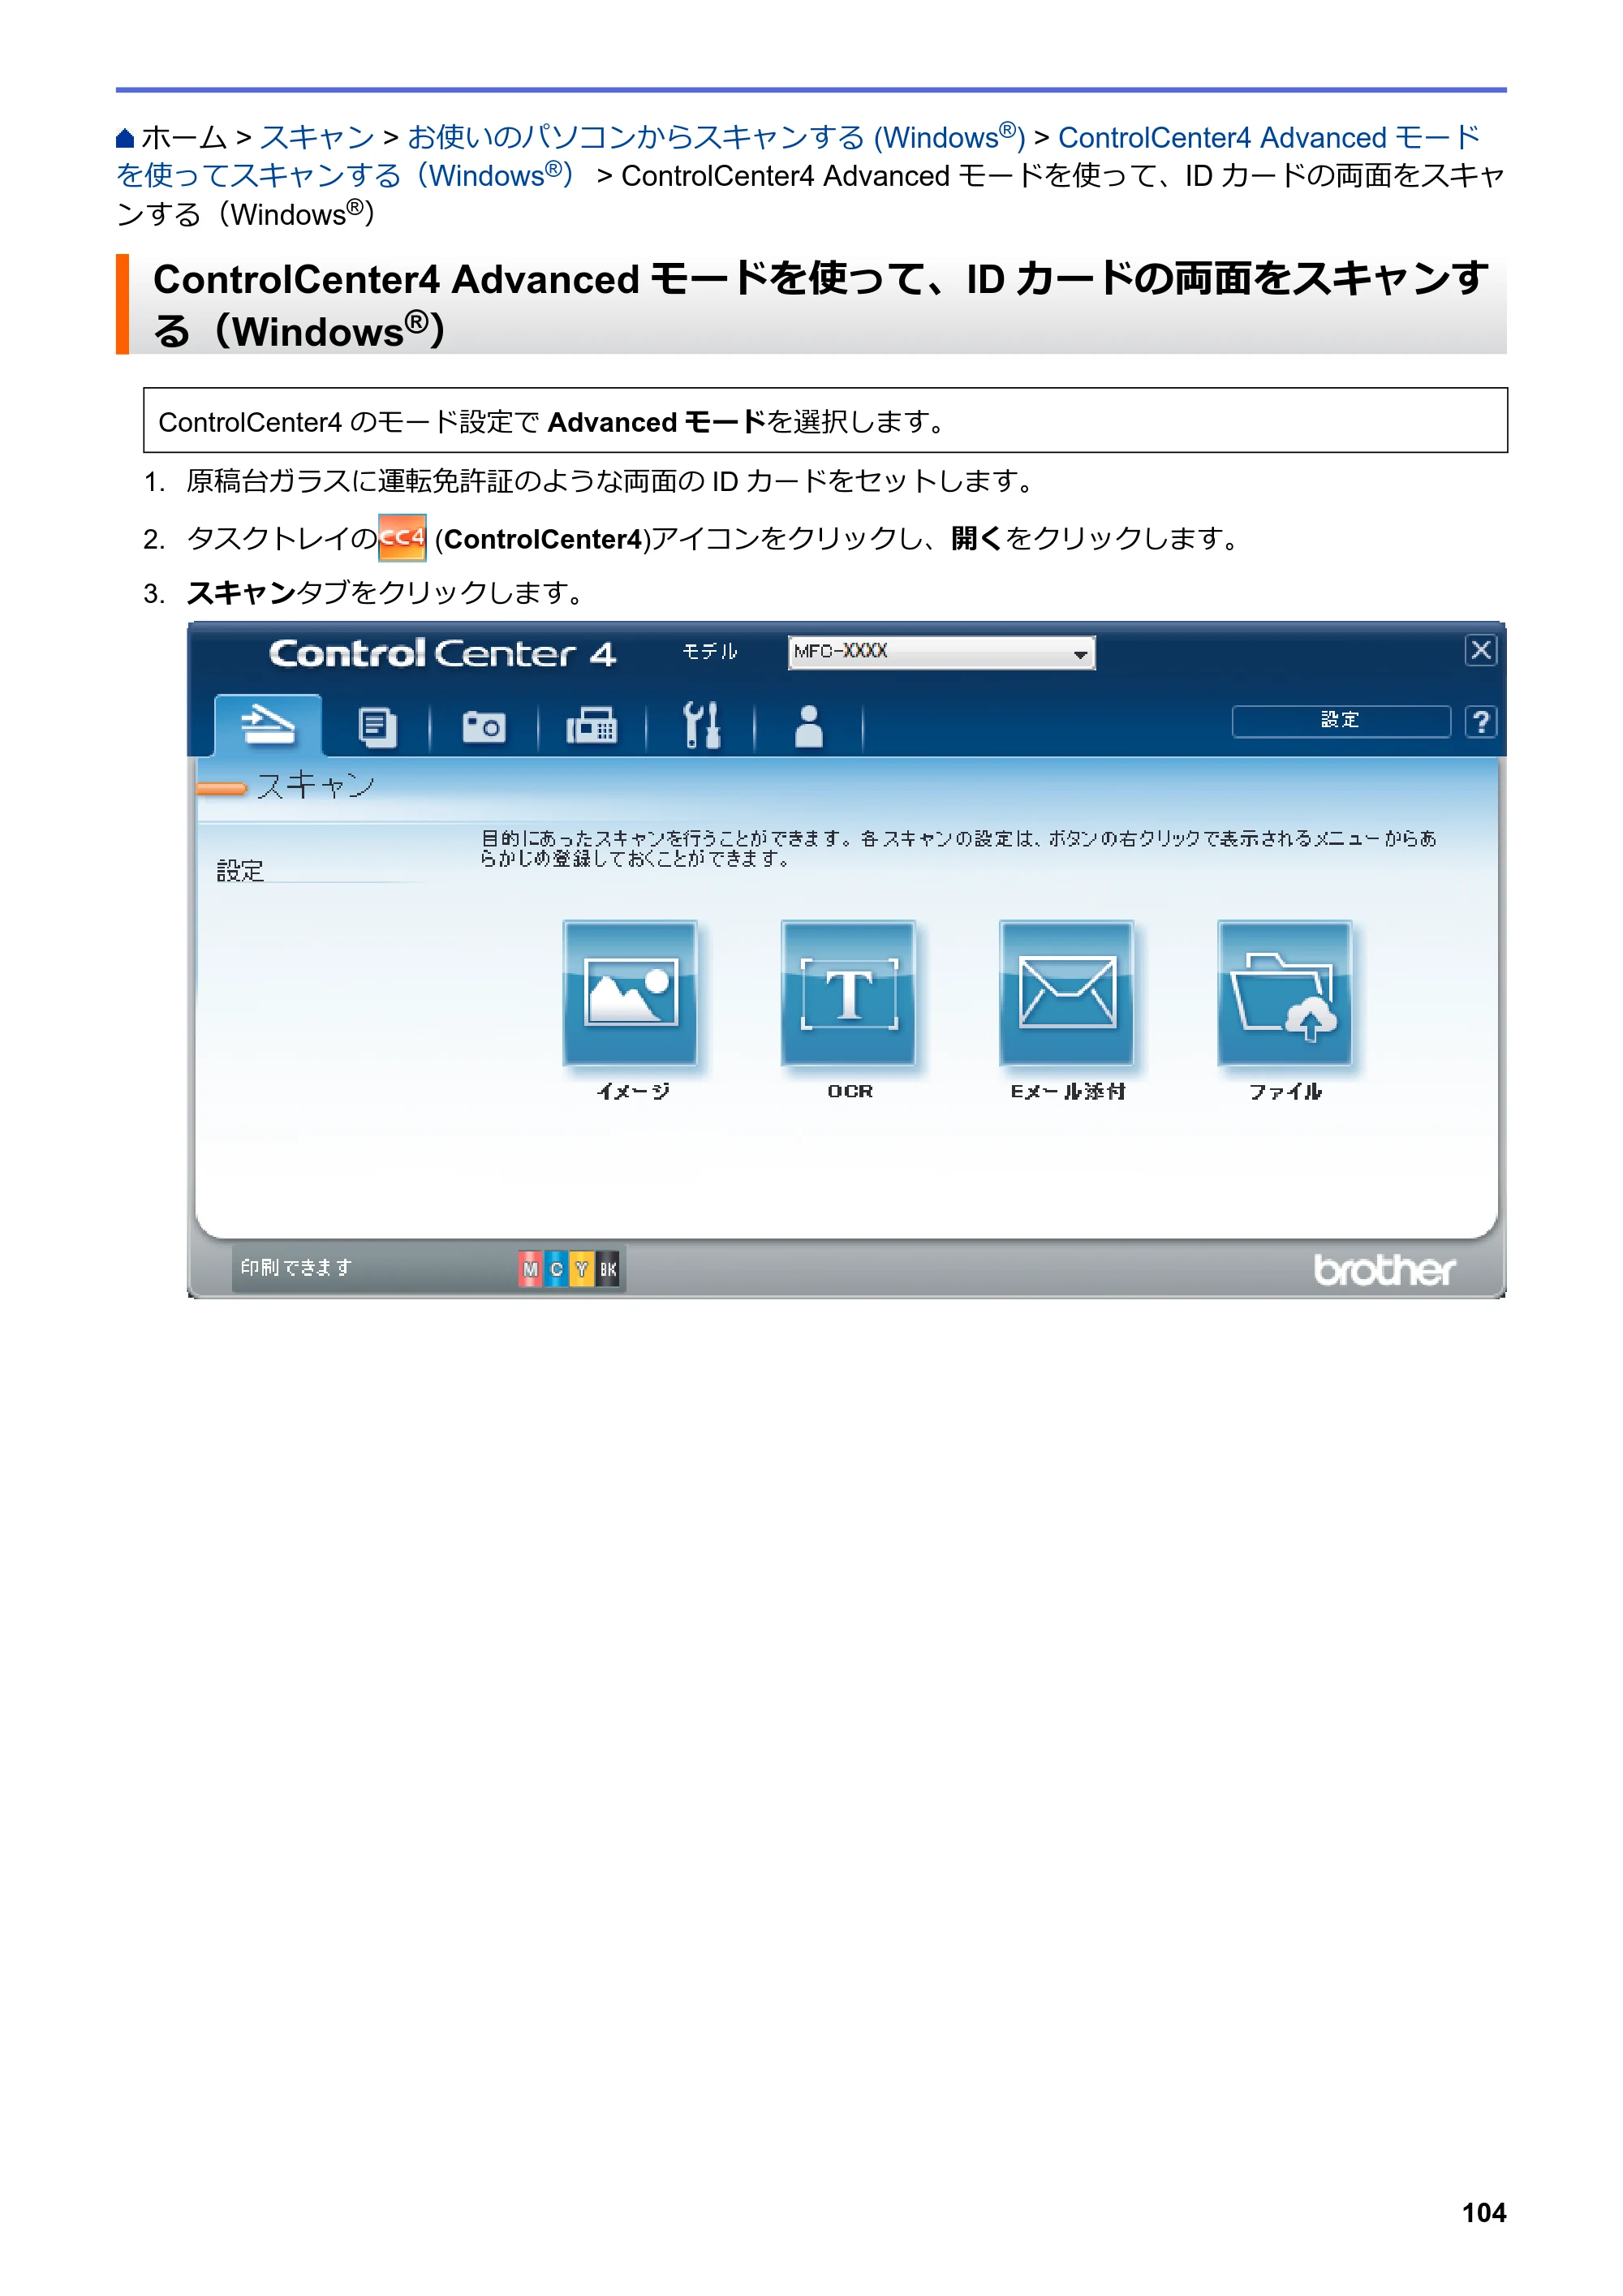Click the CC4 tray icon in step 2
Screen dimensions: 1623x2296
click(x=402, y=538)
